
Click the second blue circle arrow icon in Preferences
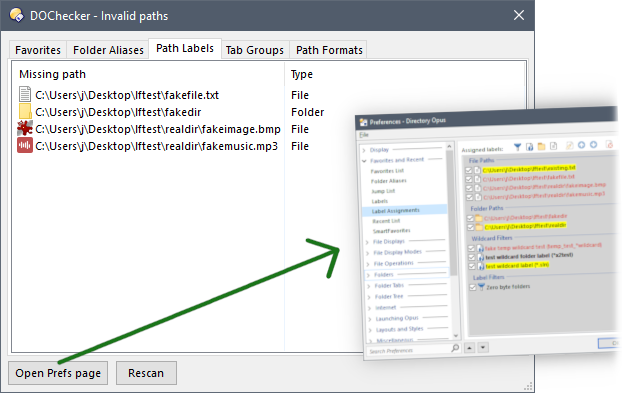tap(594, 145)
